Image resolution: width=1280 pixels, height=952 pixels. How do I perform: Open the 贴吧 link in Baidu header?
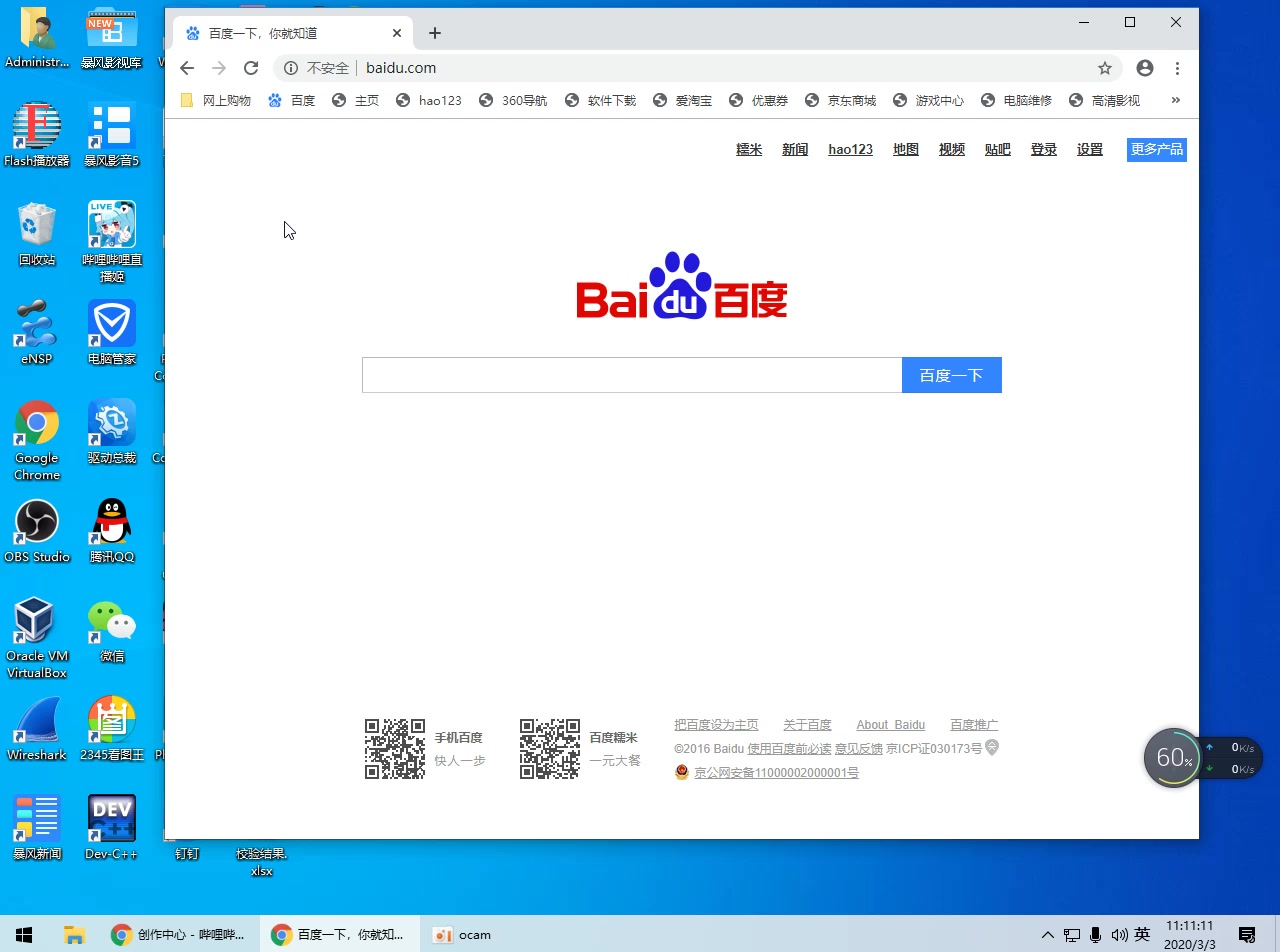[998, 149]
